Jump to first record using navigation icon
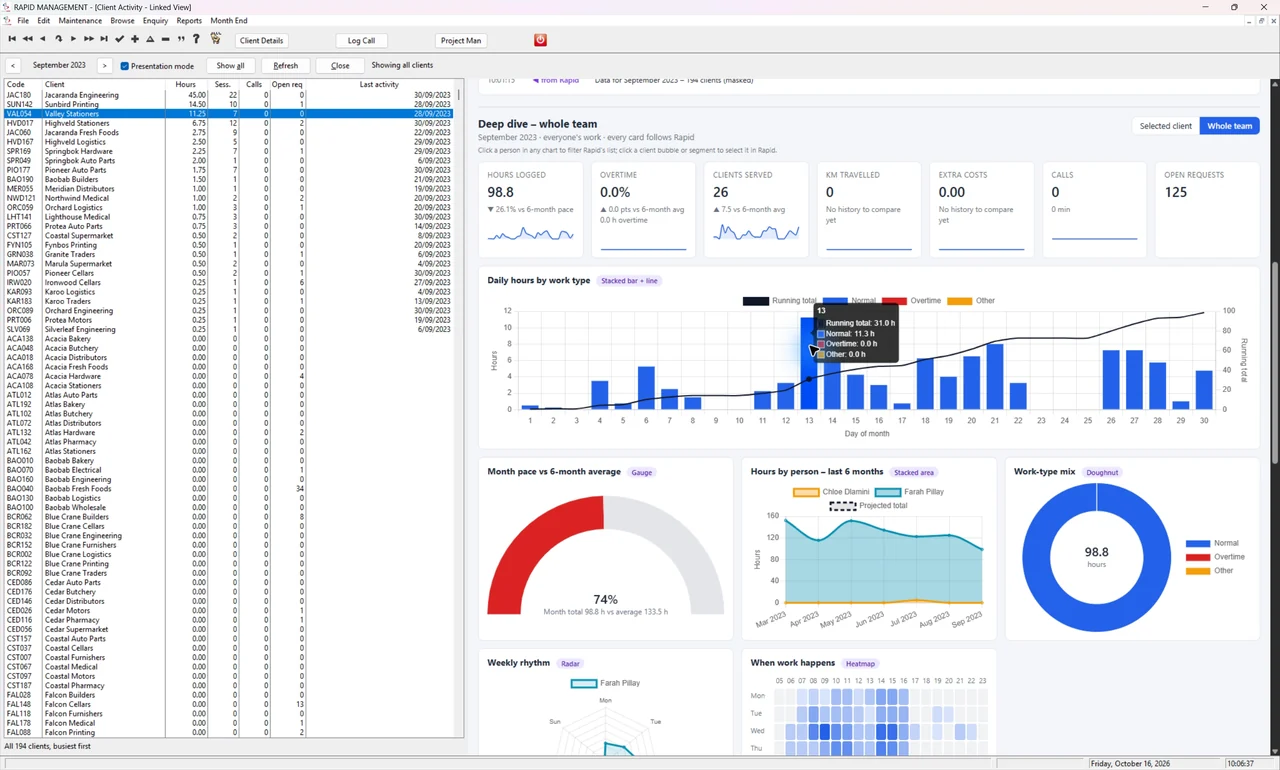Viewport: 1280px width, 770px height. coord(12,39)
